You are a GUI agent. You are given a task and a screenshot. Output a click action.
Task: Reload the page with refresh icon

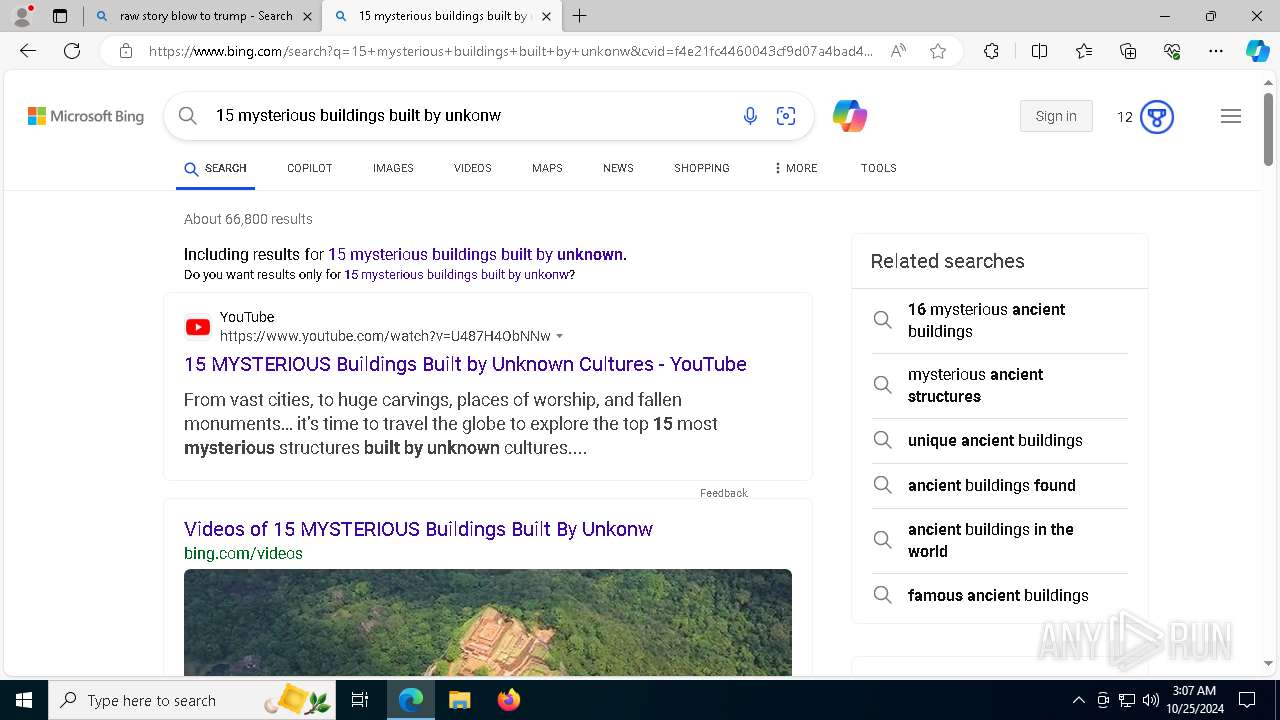pos(72,51)
